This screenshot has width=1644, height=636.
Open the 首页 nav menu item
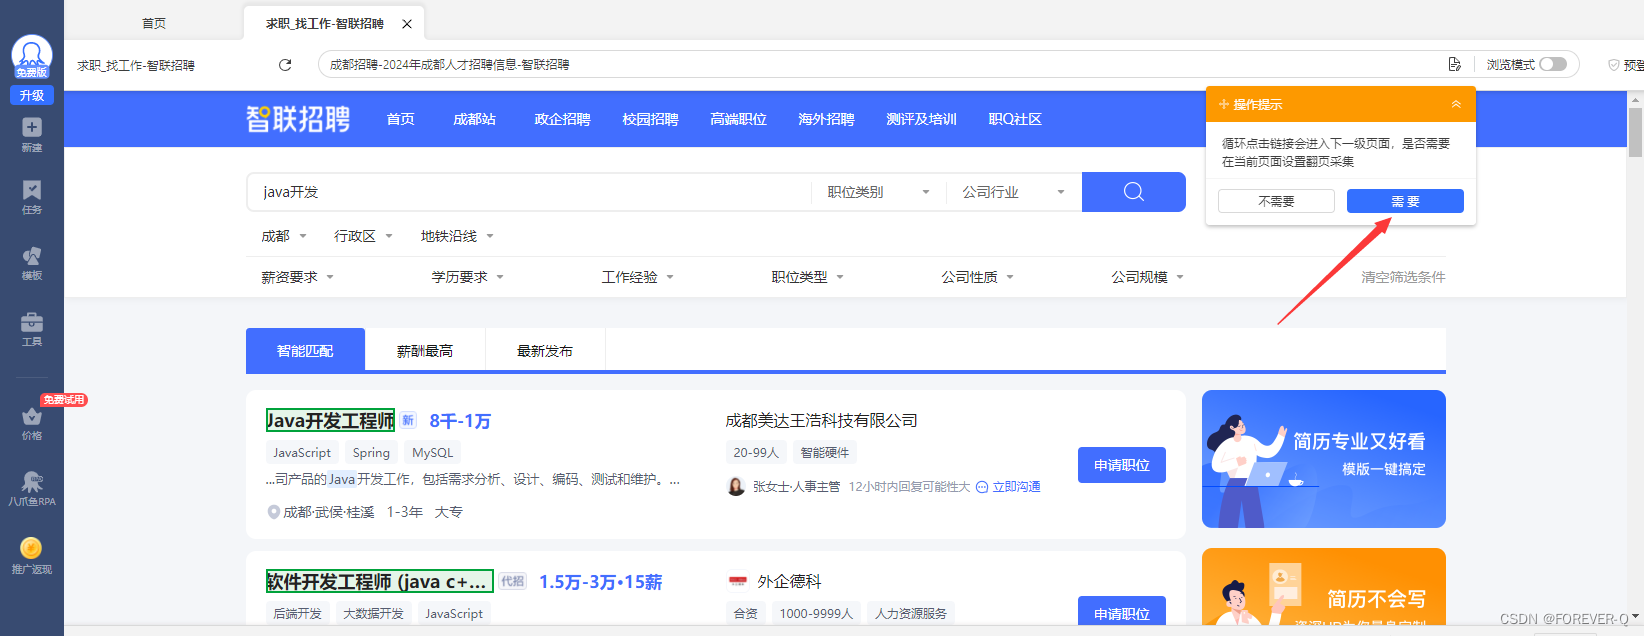401,119
